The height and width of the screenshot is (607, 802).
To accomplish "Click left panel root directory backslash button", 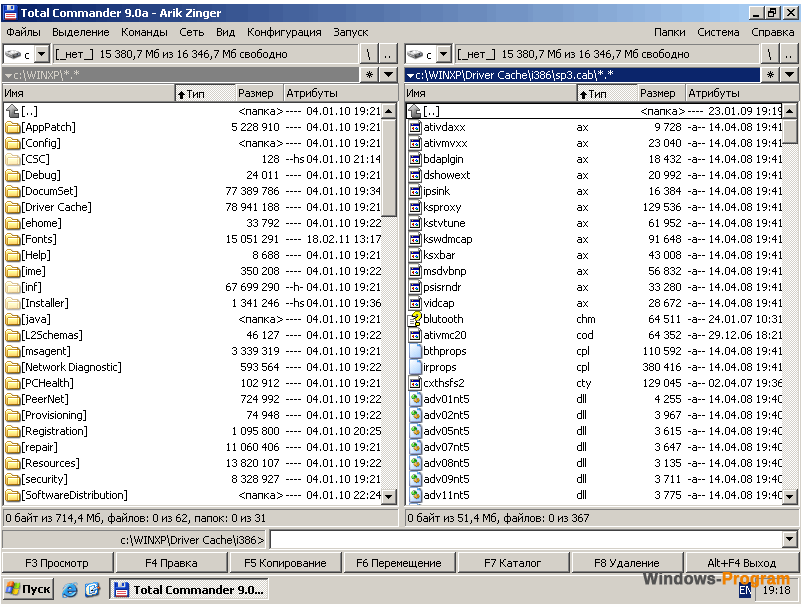I will click(369, 54).
